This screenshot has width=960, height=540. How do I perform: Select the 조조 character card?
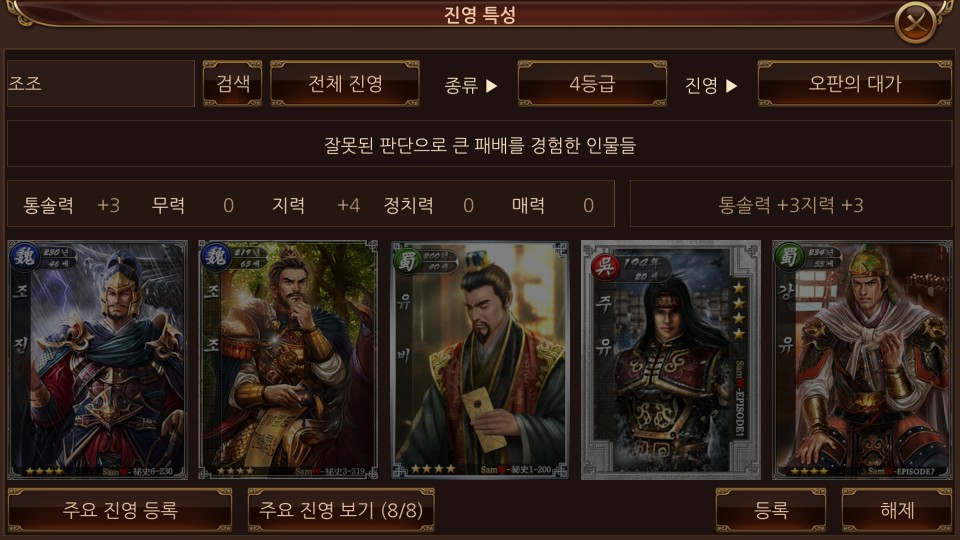pyautogui.click(x=288, y=359)
